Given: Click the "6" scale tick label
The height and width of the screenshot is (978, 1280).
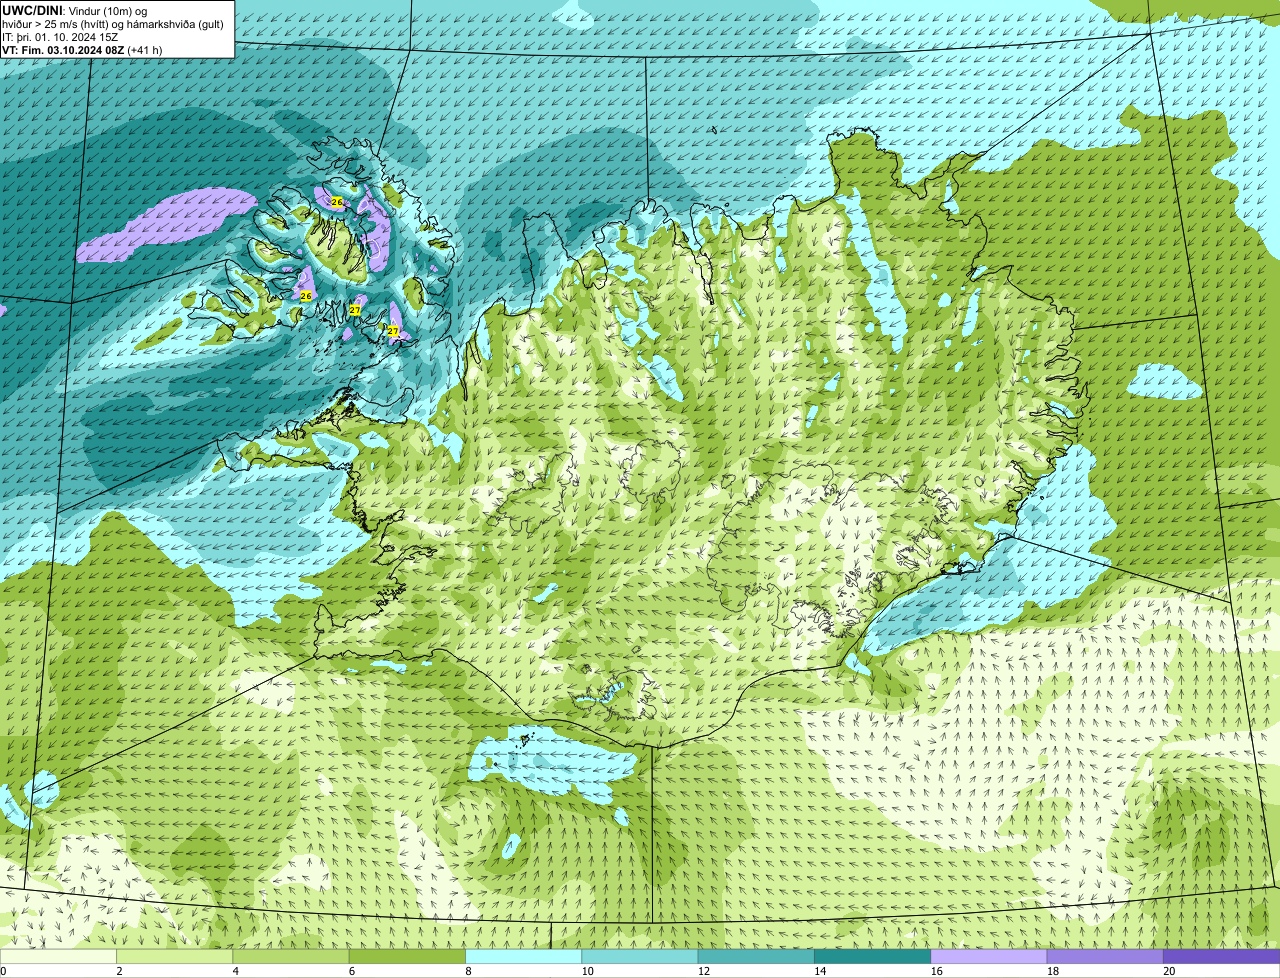Looking at the screenshot, I should [x=352, y=971].
